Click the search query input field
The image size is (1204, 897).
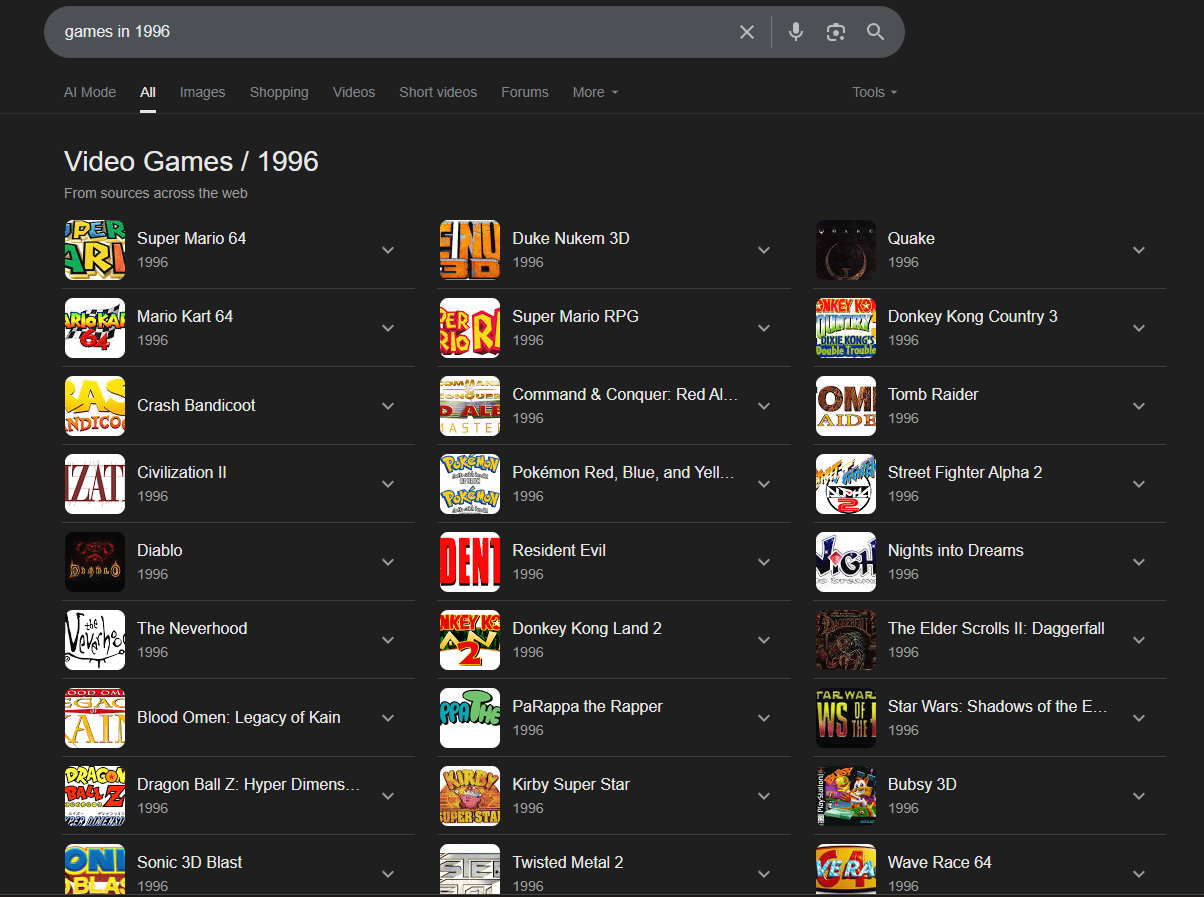tap(395, 32)
